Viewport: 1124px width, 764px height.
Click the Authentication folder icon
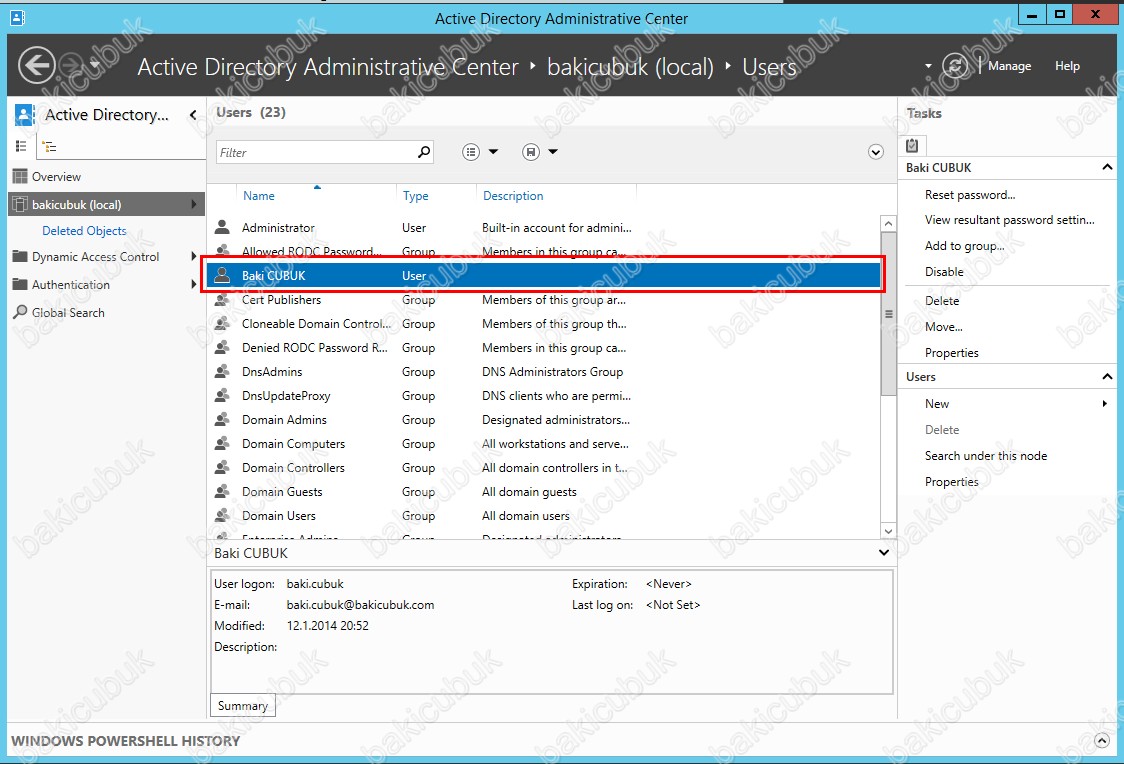(20, 284)
